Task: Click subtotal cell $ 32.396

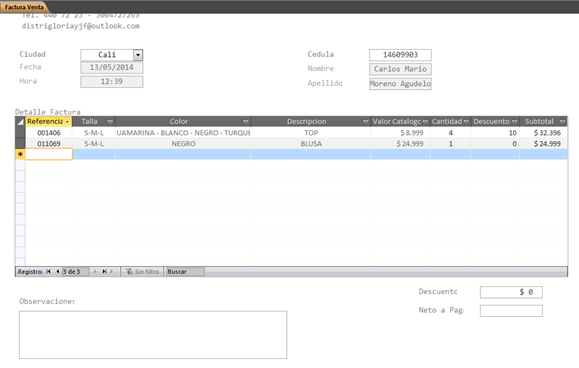Action: (544, 133)
